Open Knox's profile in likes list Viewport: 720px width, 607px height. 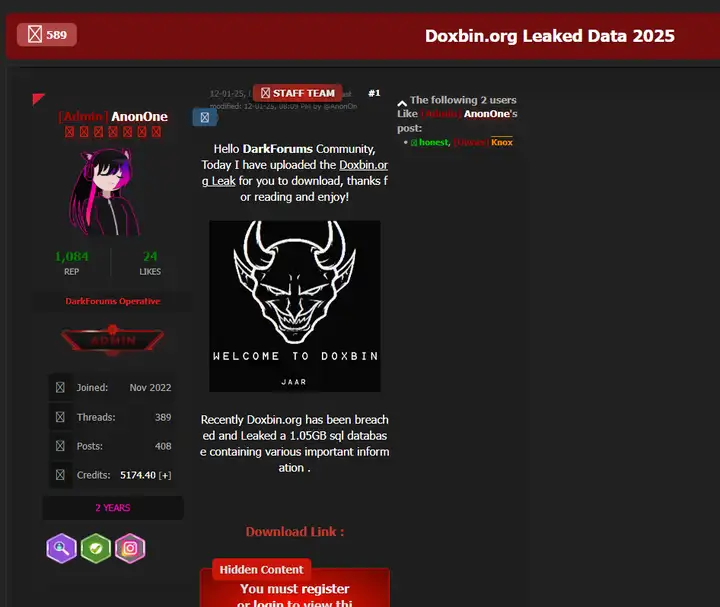coord(501,142)
